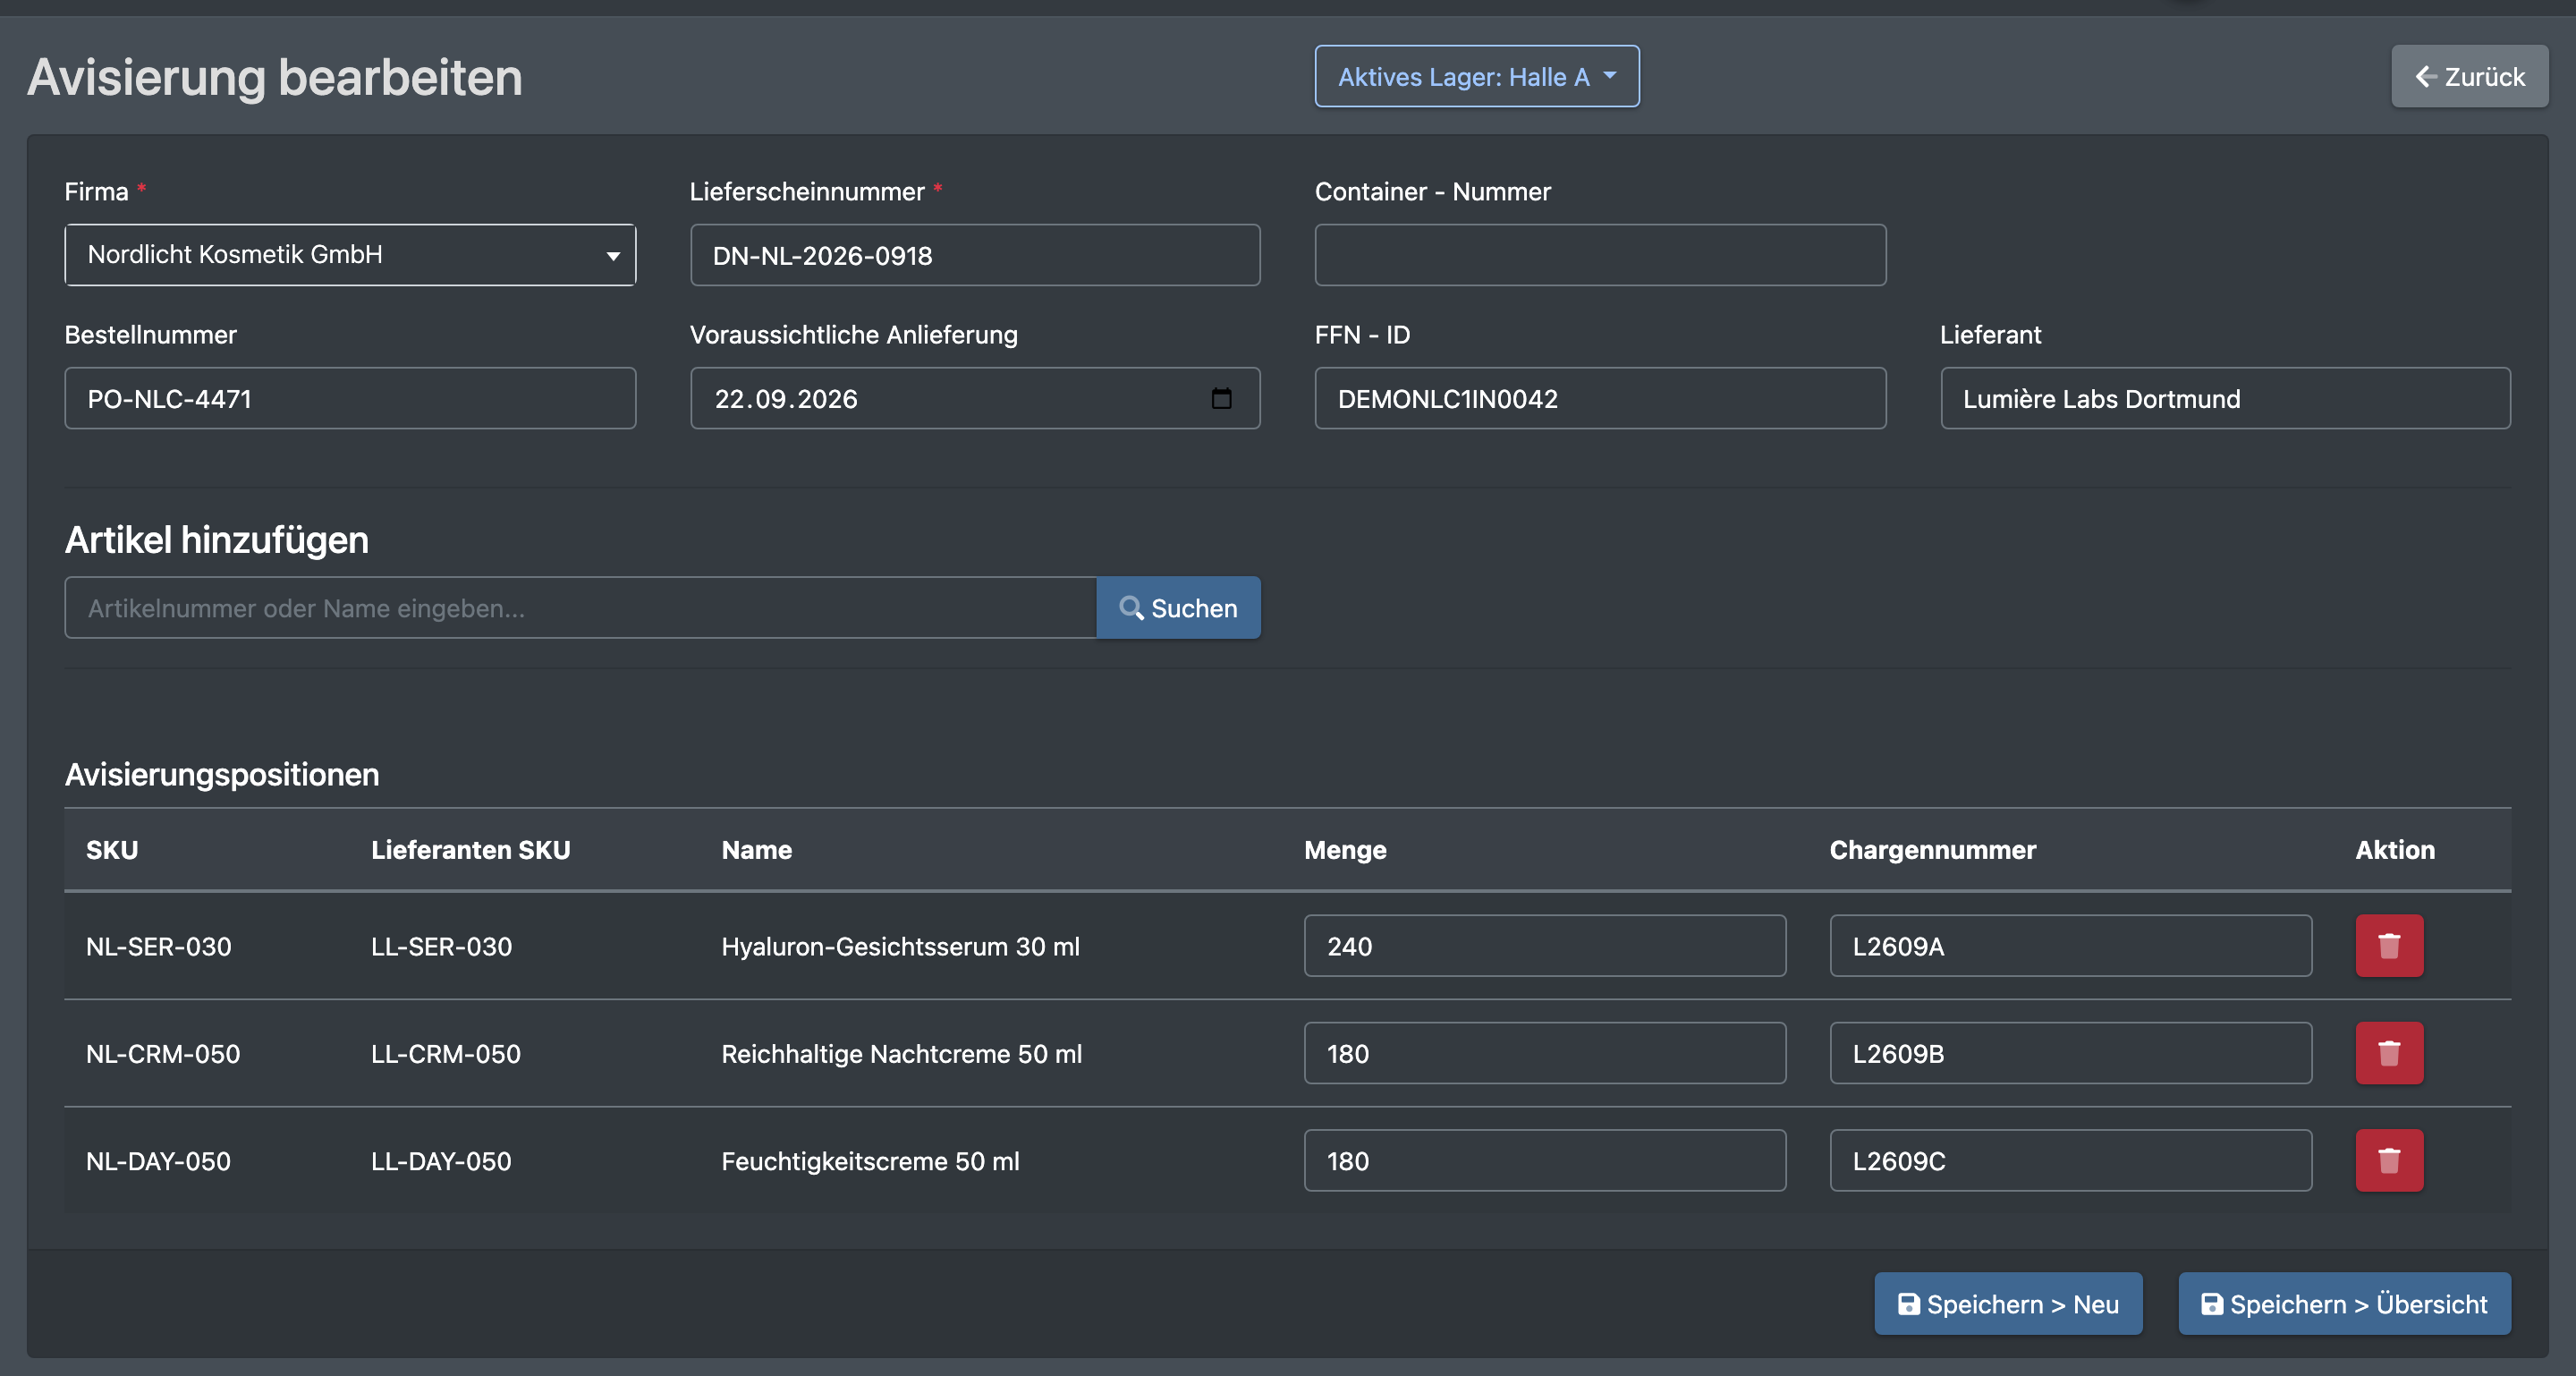Click the Avisierungspositionen heading
2576x1376 pixels.
point(222,775)
